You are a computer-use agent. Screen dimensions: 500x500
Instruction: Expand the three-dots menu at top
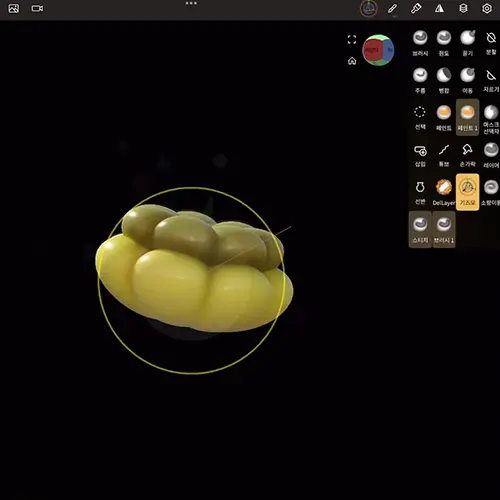[x=191, y=3]
